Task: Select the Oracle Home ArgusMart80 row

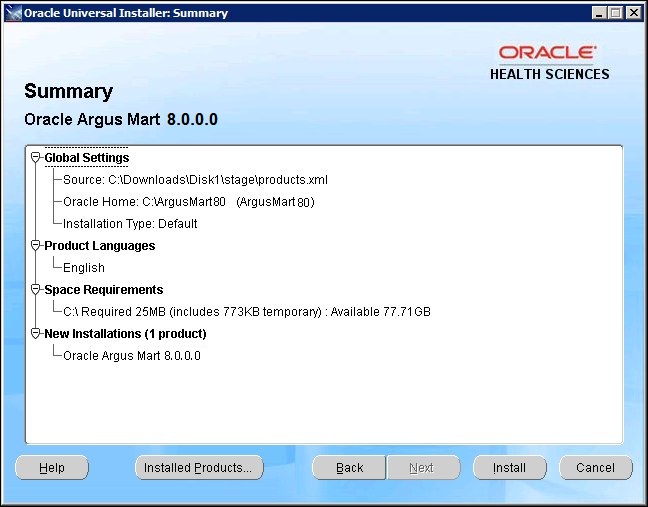Action: point(189,202)
